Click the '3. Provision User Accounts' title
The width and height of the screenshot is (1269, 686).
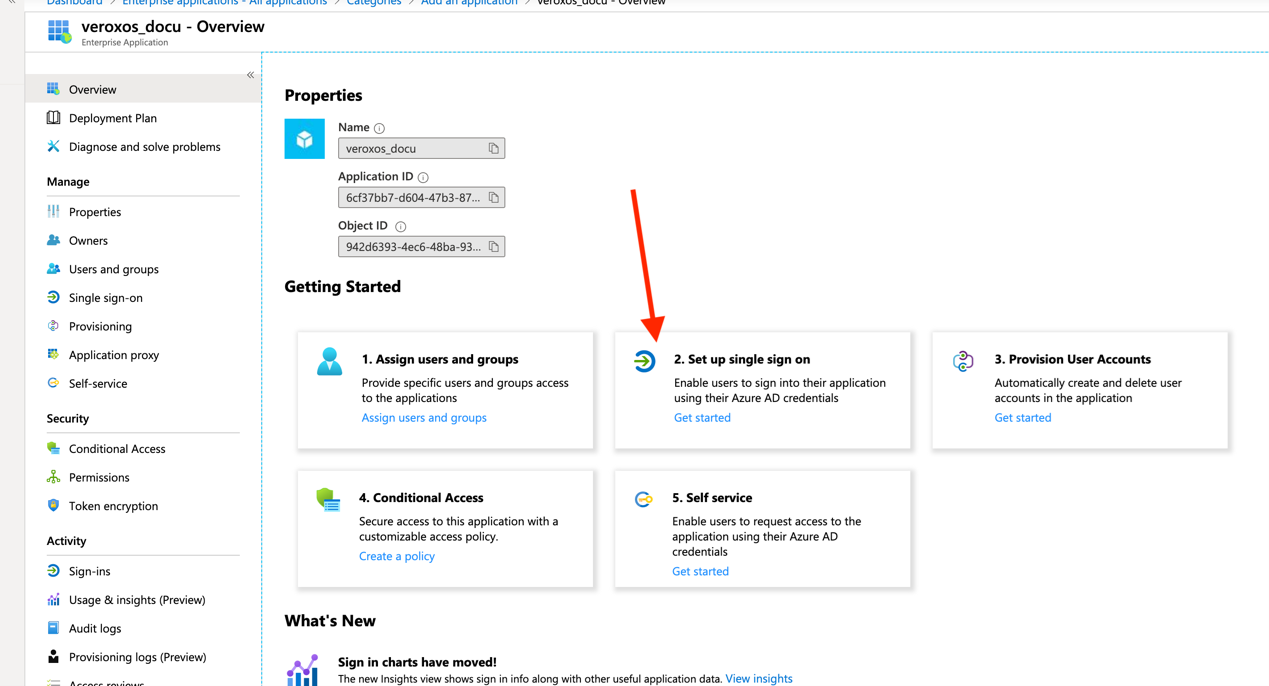point(1073,359)
